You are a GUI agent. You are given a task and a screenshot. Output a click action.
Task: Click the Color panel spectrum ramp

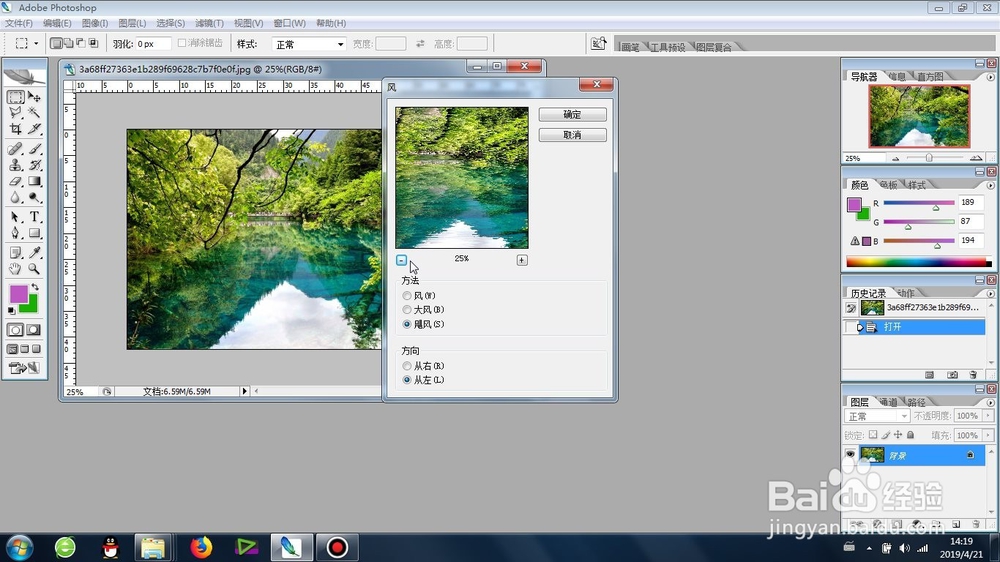[x=918, y=262]
